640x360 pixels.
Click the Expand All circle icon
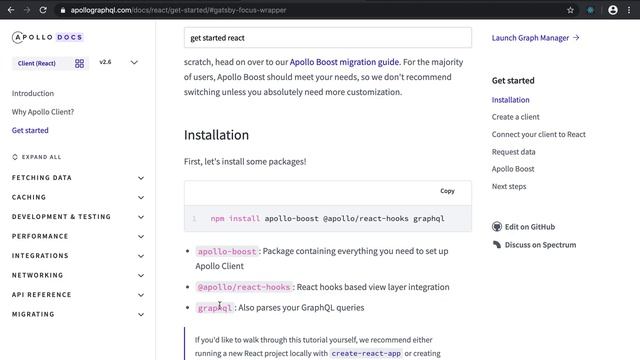15,157
